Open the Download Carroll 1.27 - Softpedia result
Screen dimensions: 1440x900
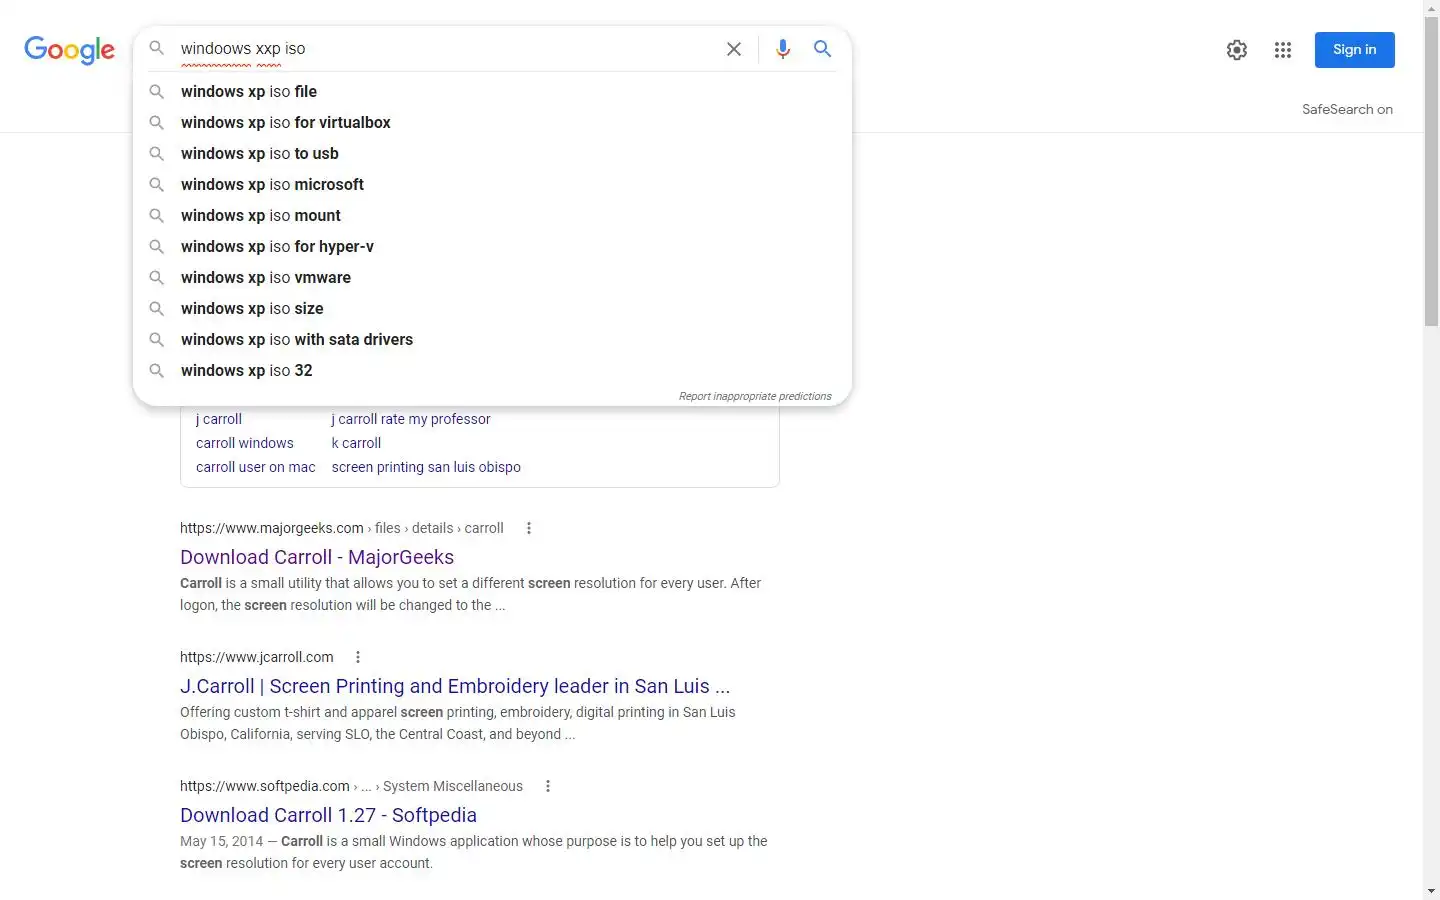(328, 815)
